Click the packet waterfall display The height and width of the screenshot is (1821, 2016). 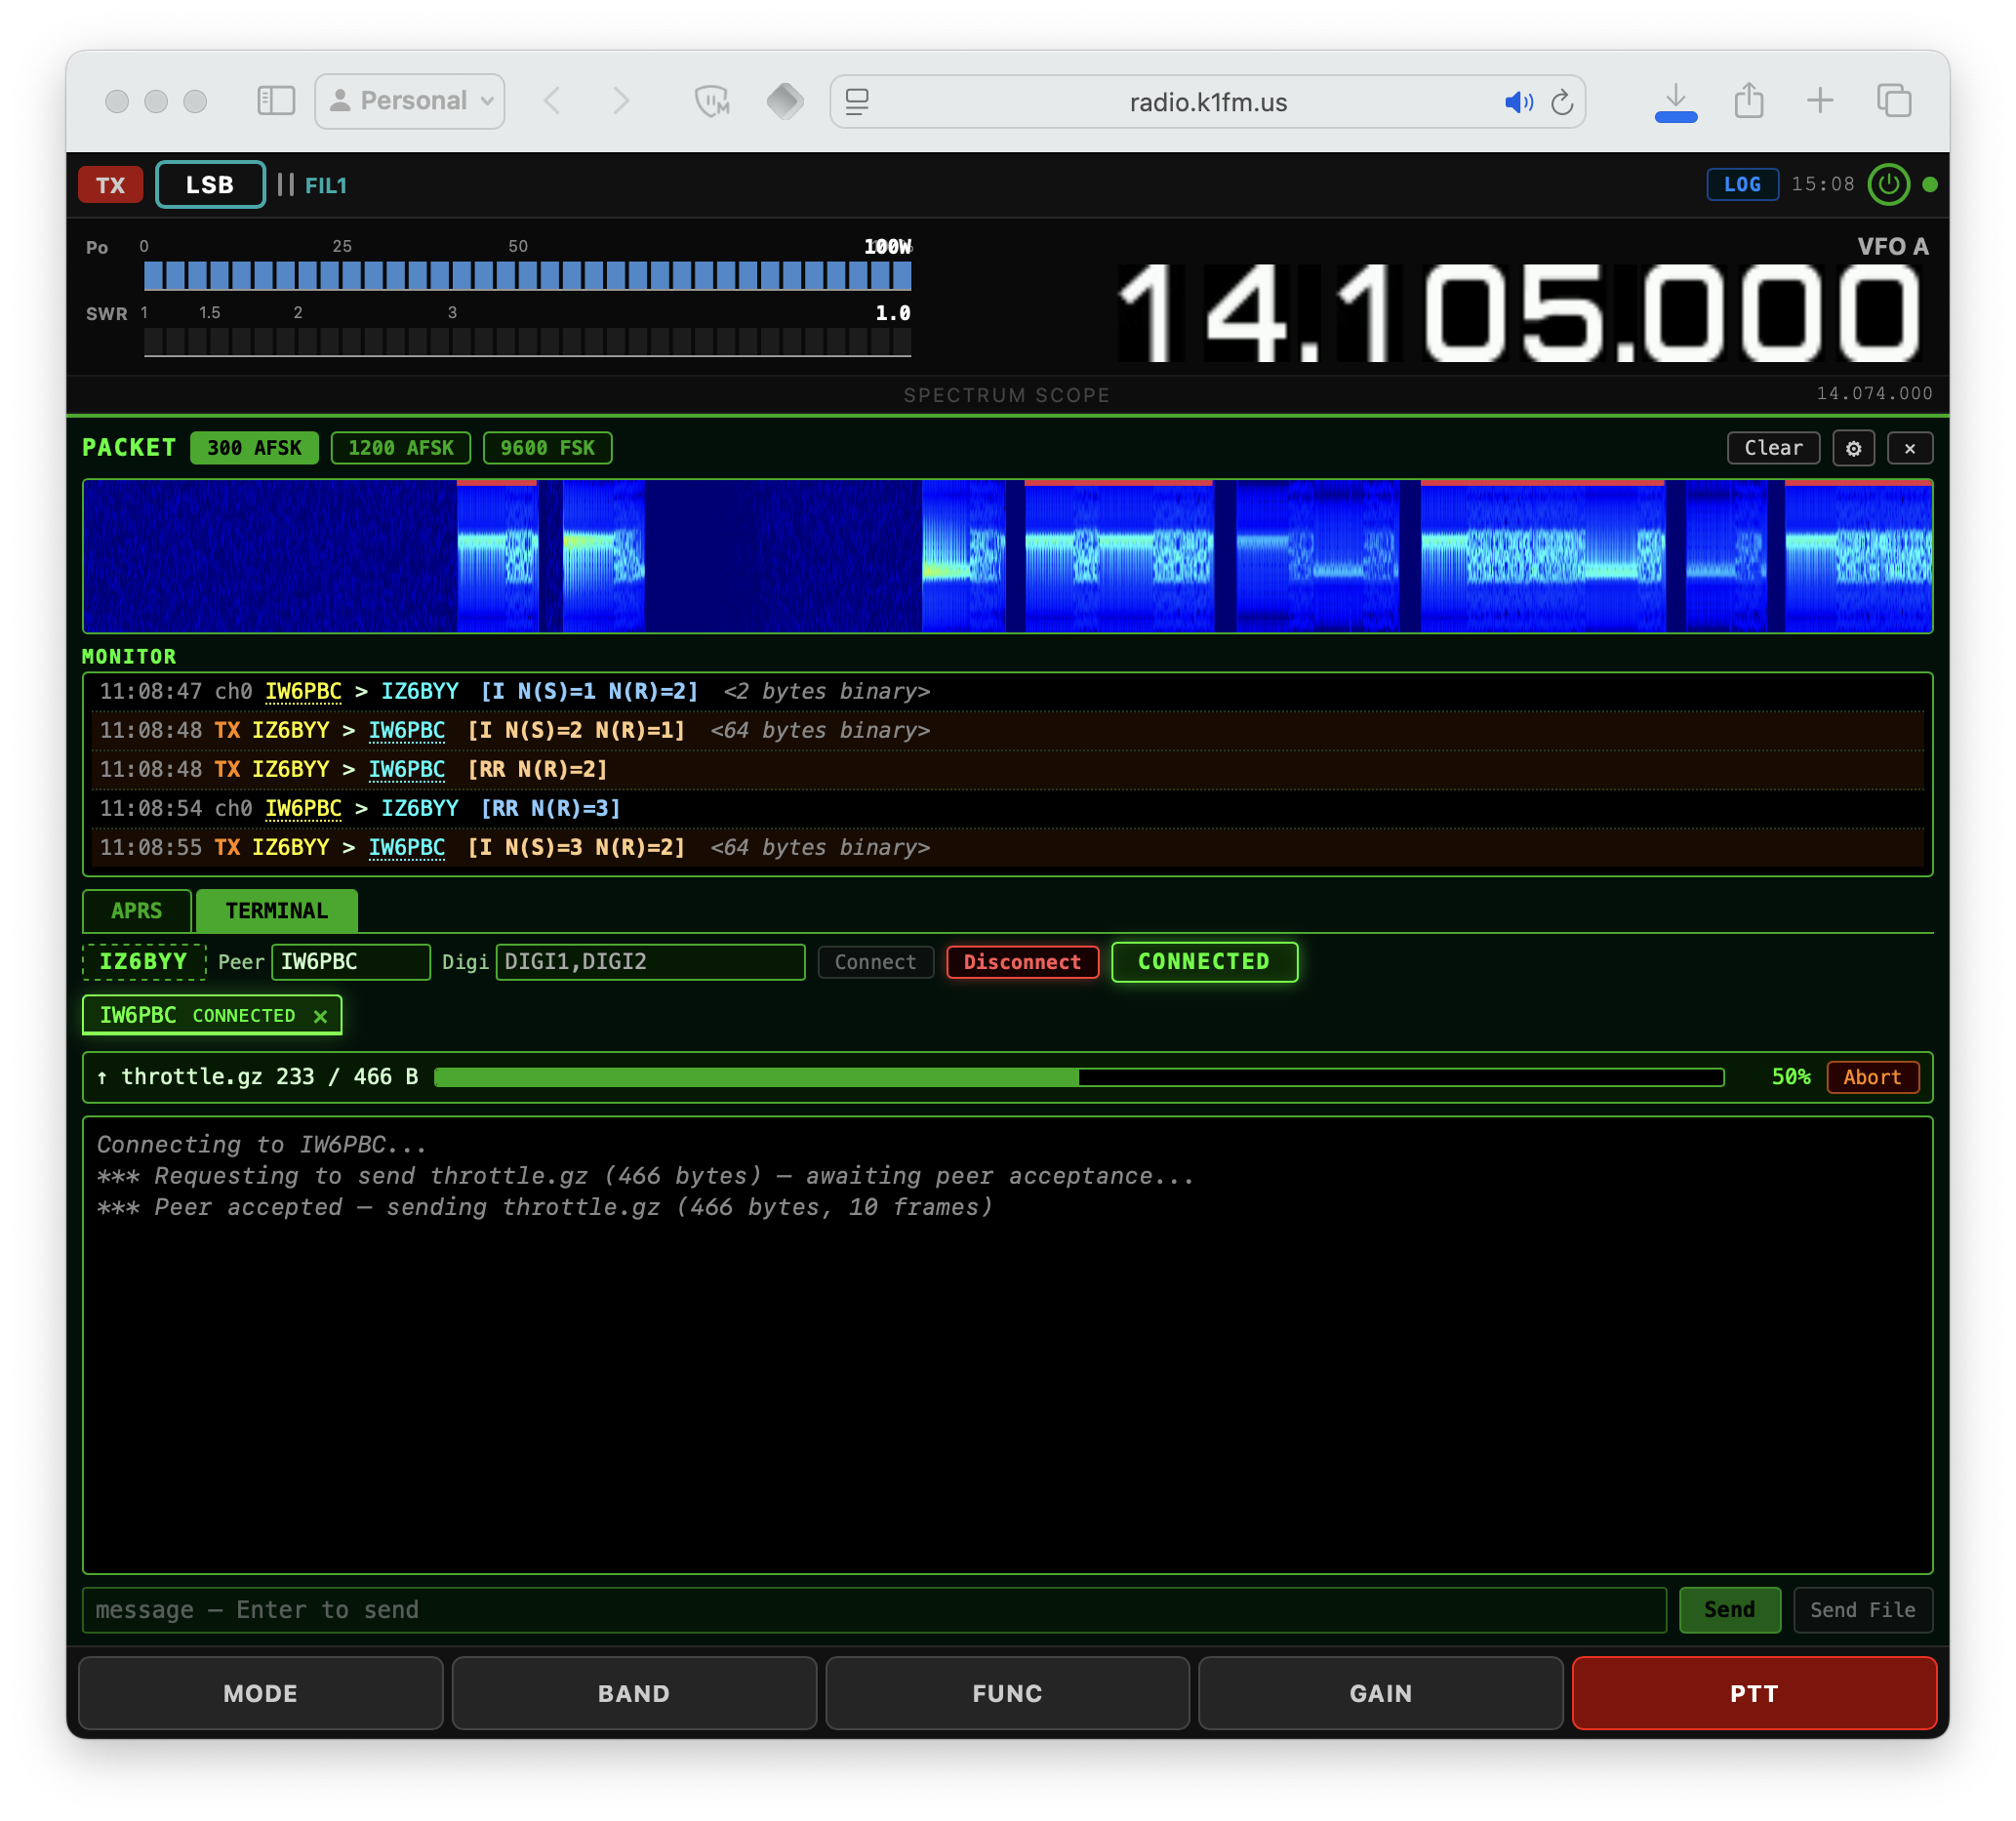coord(1007,556)
